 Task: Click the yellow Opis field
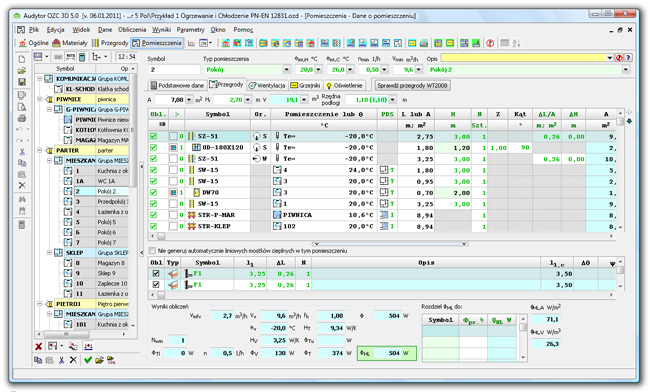[523, 58]
